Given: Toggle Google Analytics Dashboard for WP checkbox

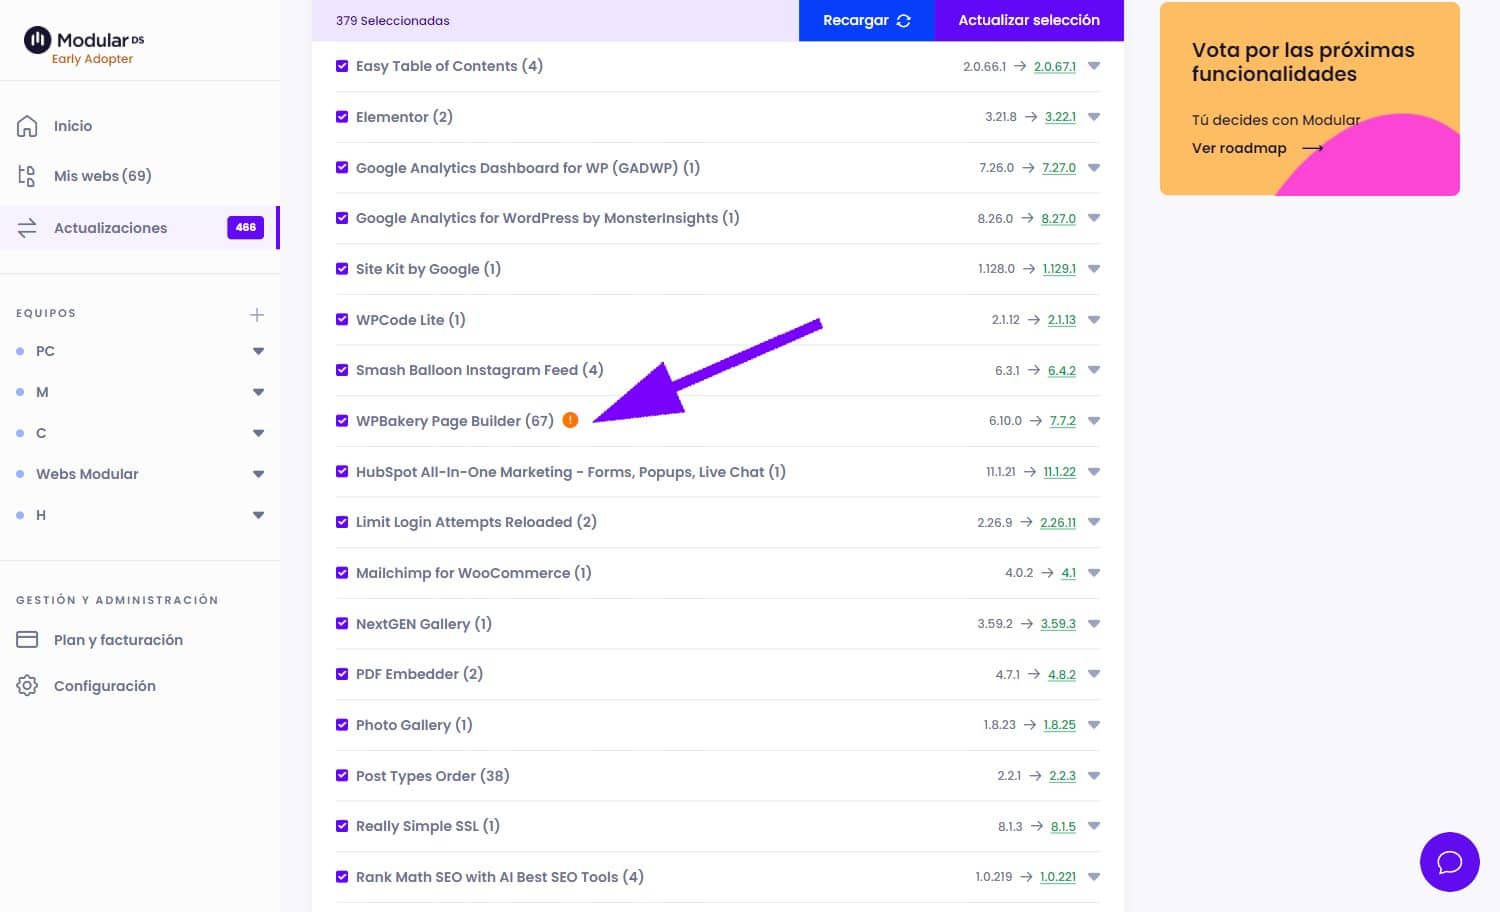Looking at the screenshot, I should [x=342, y=167].
